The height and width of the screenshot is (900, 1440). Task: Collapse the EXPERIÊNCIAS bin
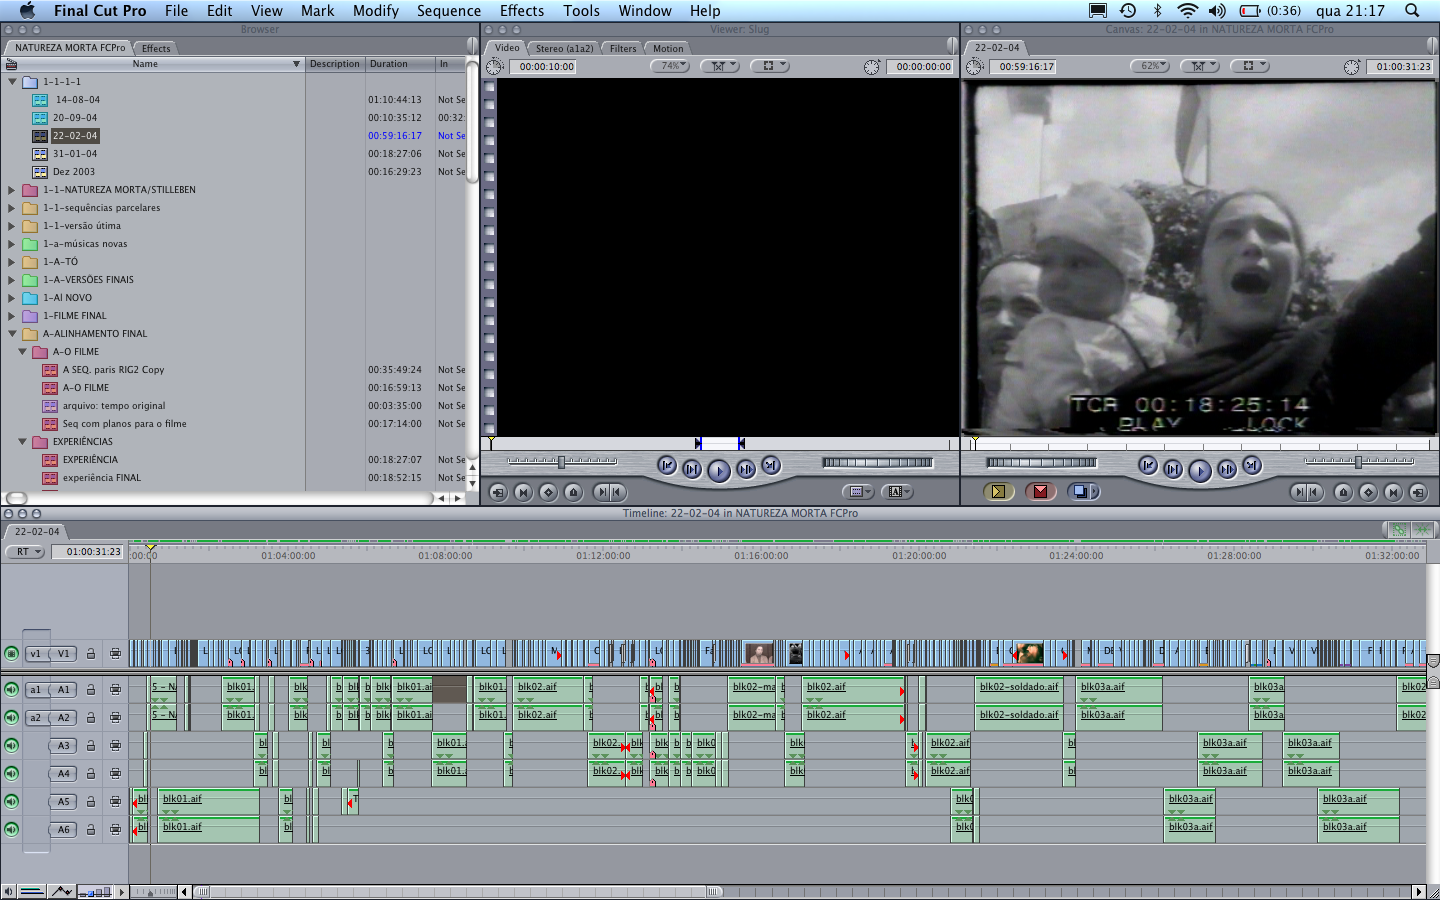click(x=22, y=442)
